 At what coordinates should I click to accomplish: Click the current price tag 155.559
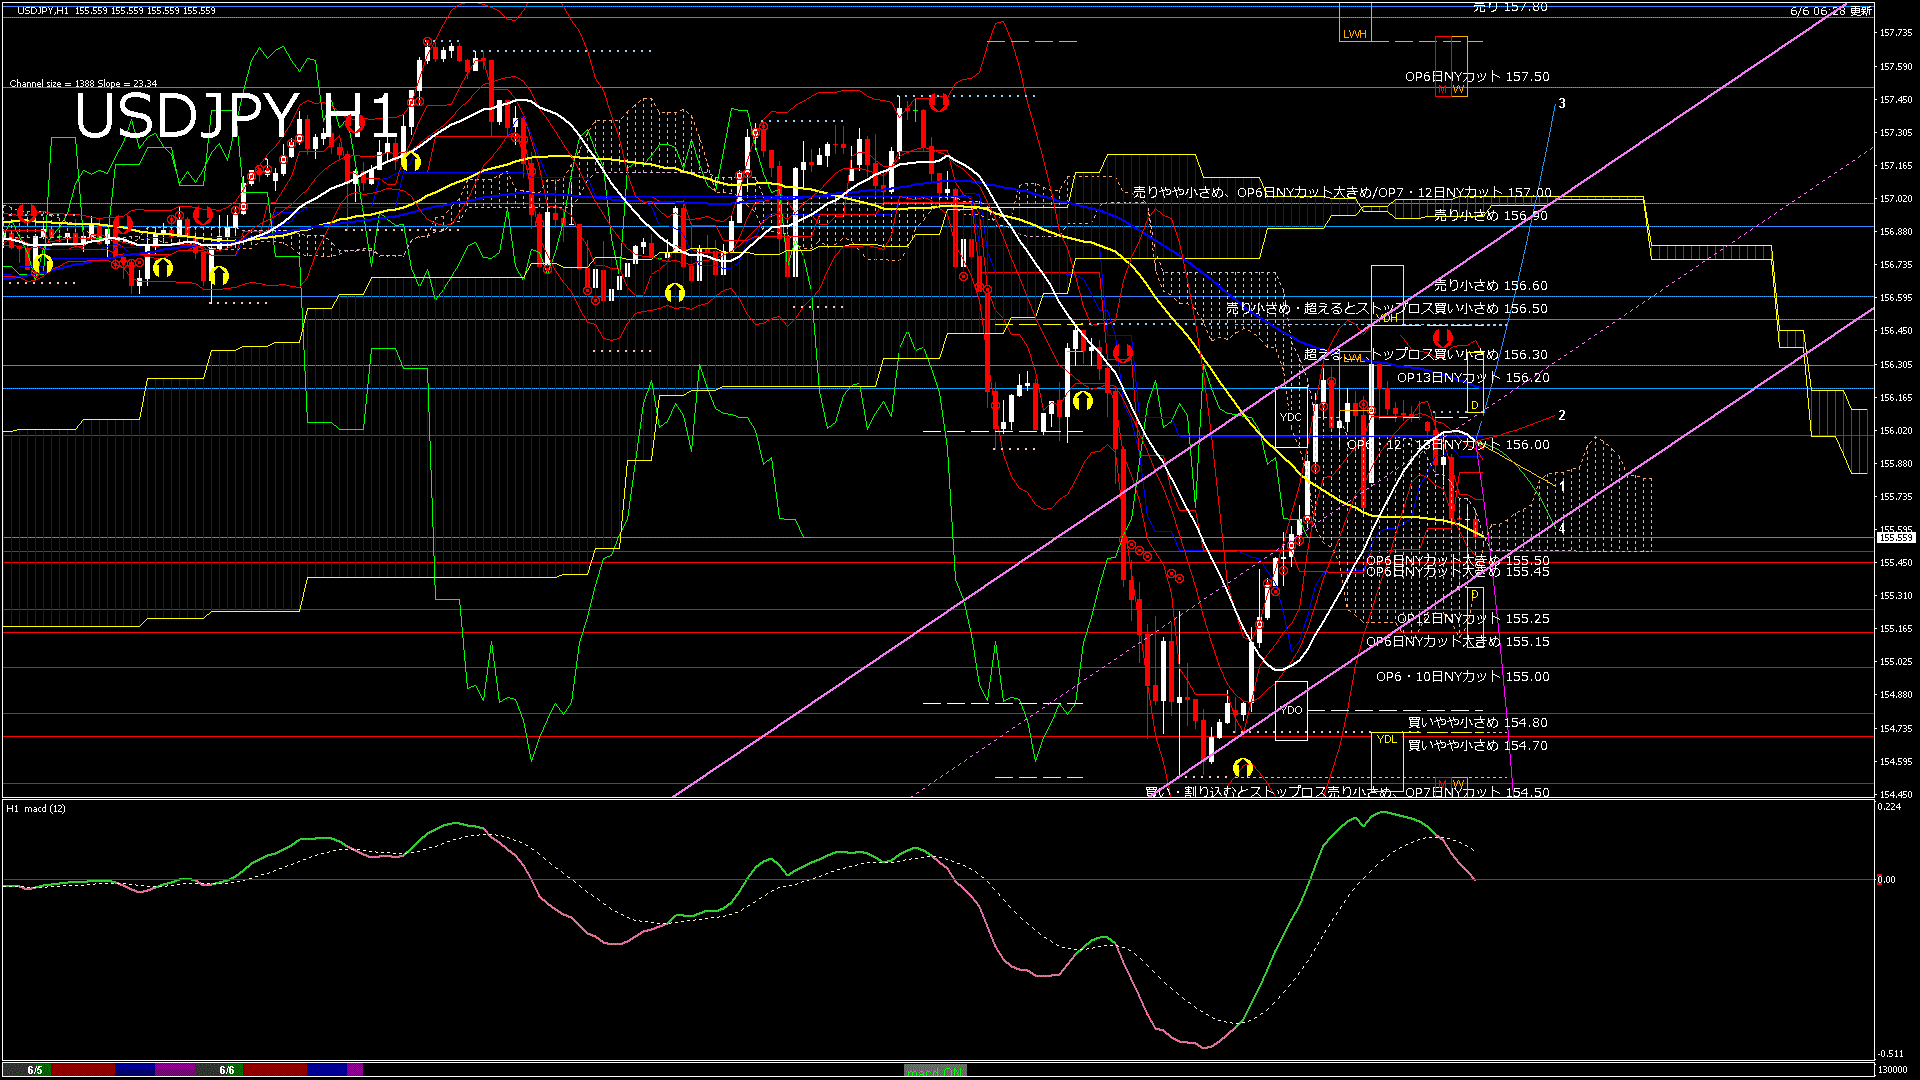point(1895,538)
